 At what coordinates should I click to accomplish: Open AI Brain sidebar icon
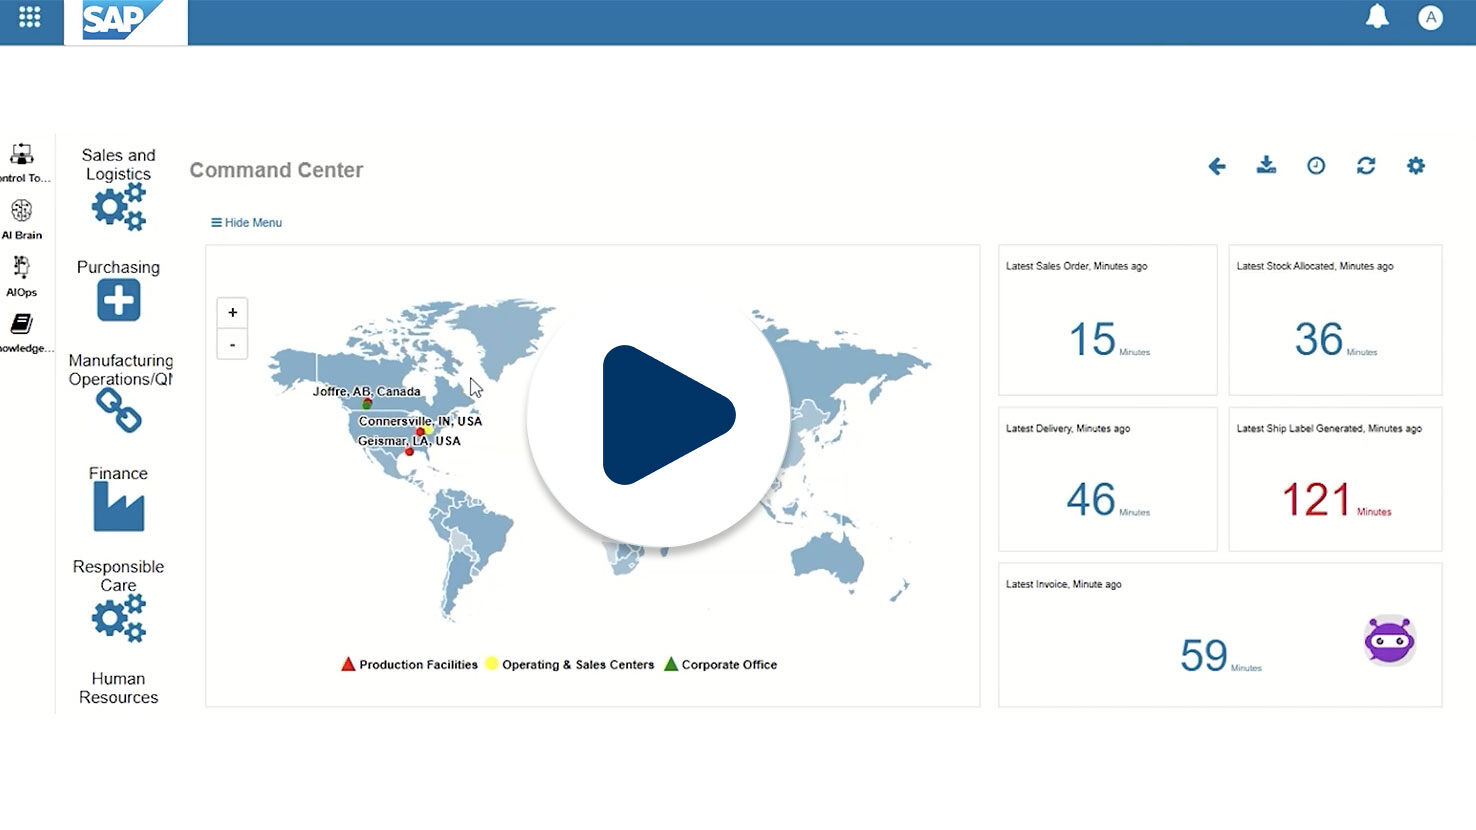(x=21, y=210)
